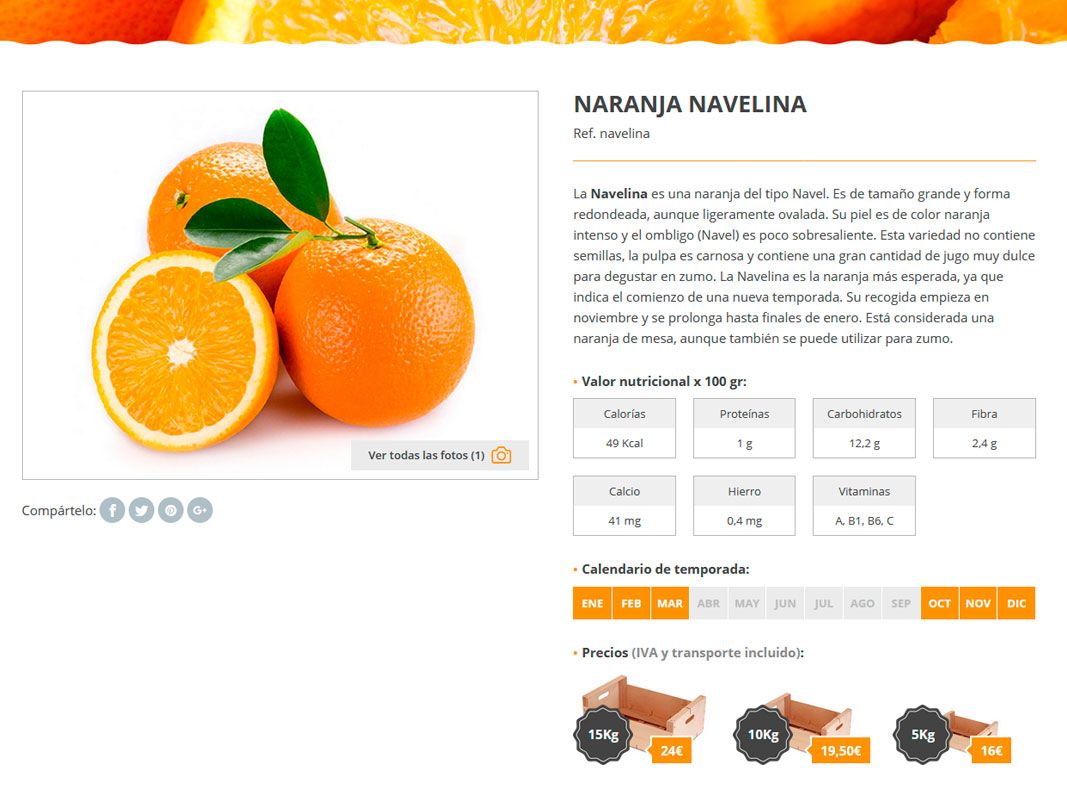This screenshot has height=800, width=1067.
Task: Share the product on Twitter
Action: point(142,510)
